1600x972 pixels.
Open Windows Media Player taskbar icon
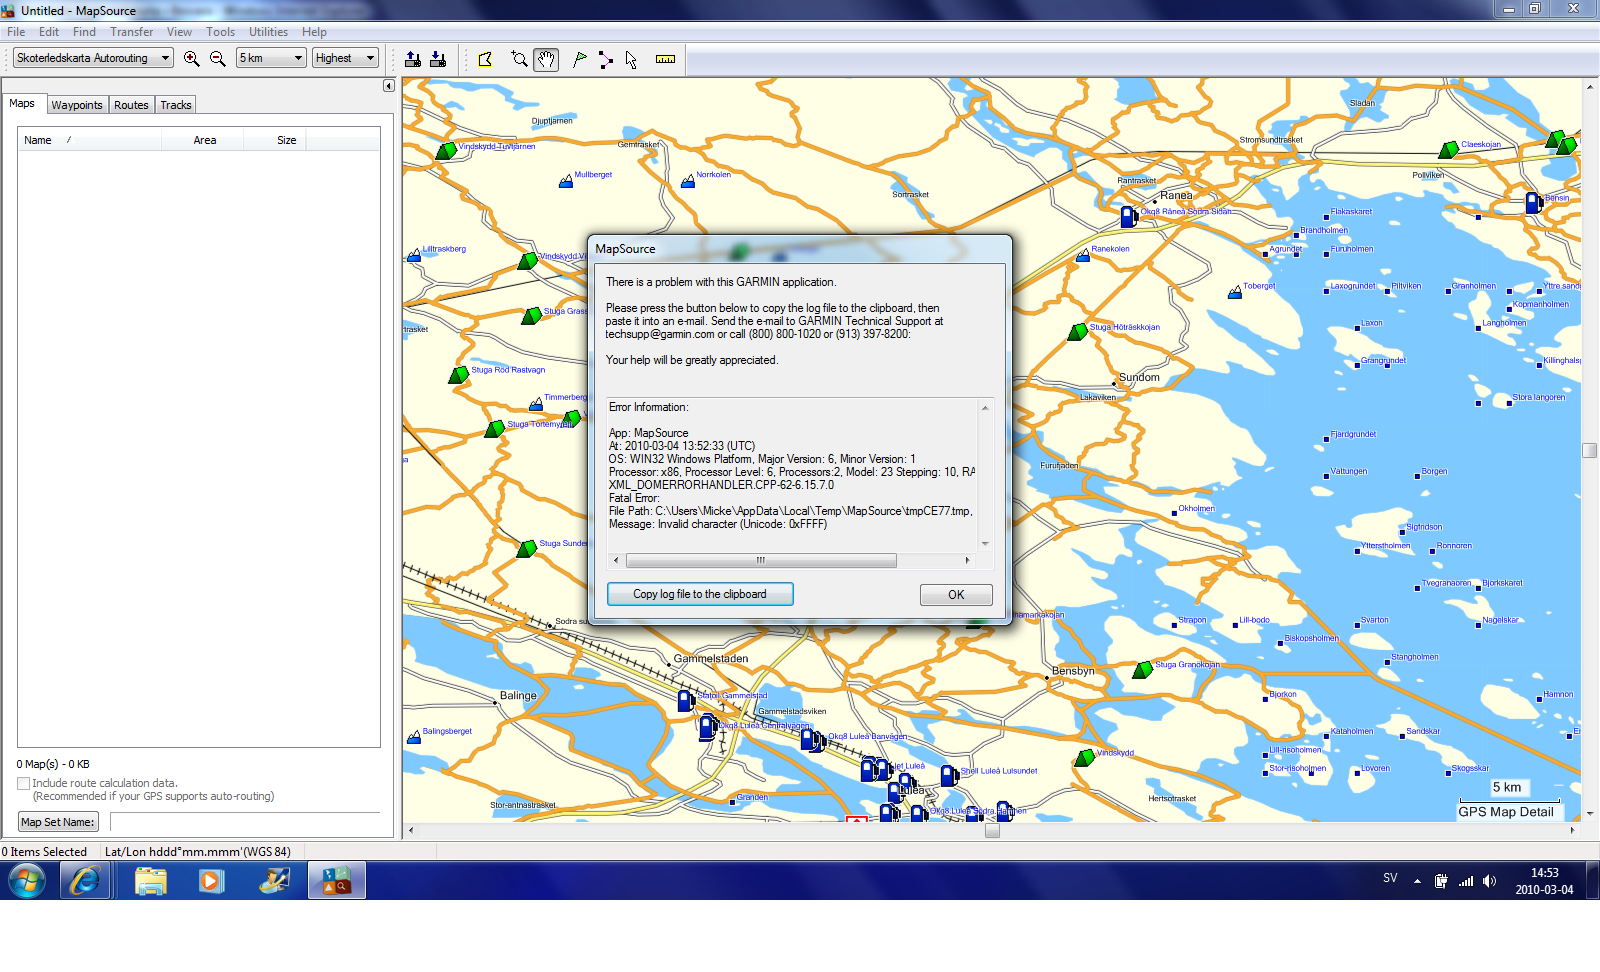(x=211, y=881)
